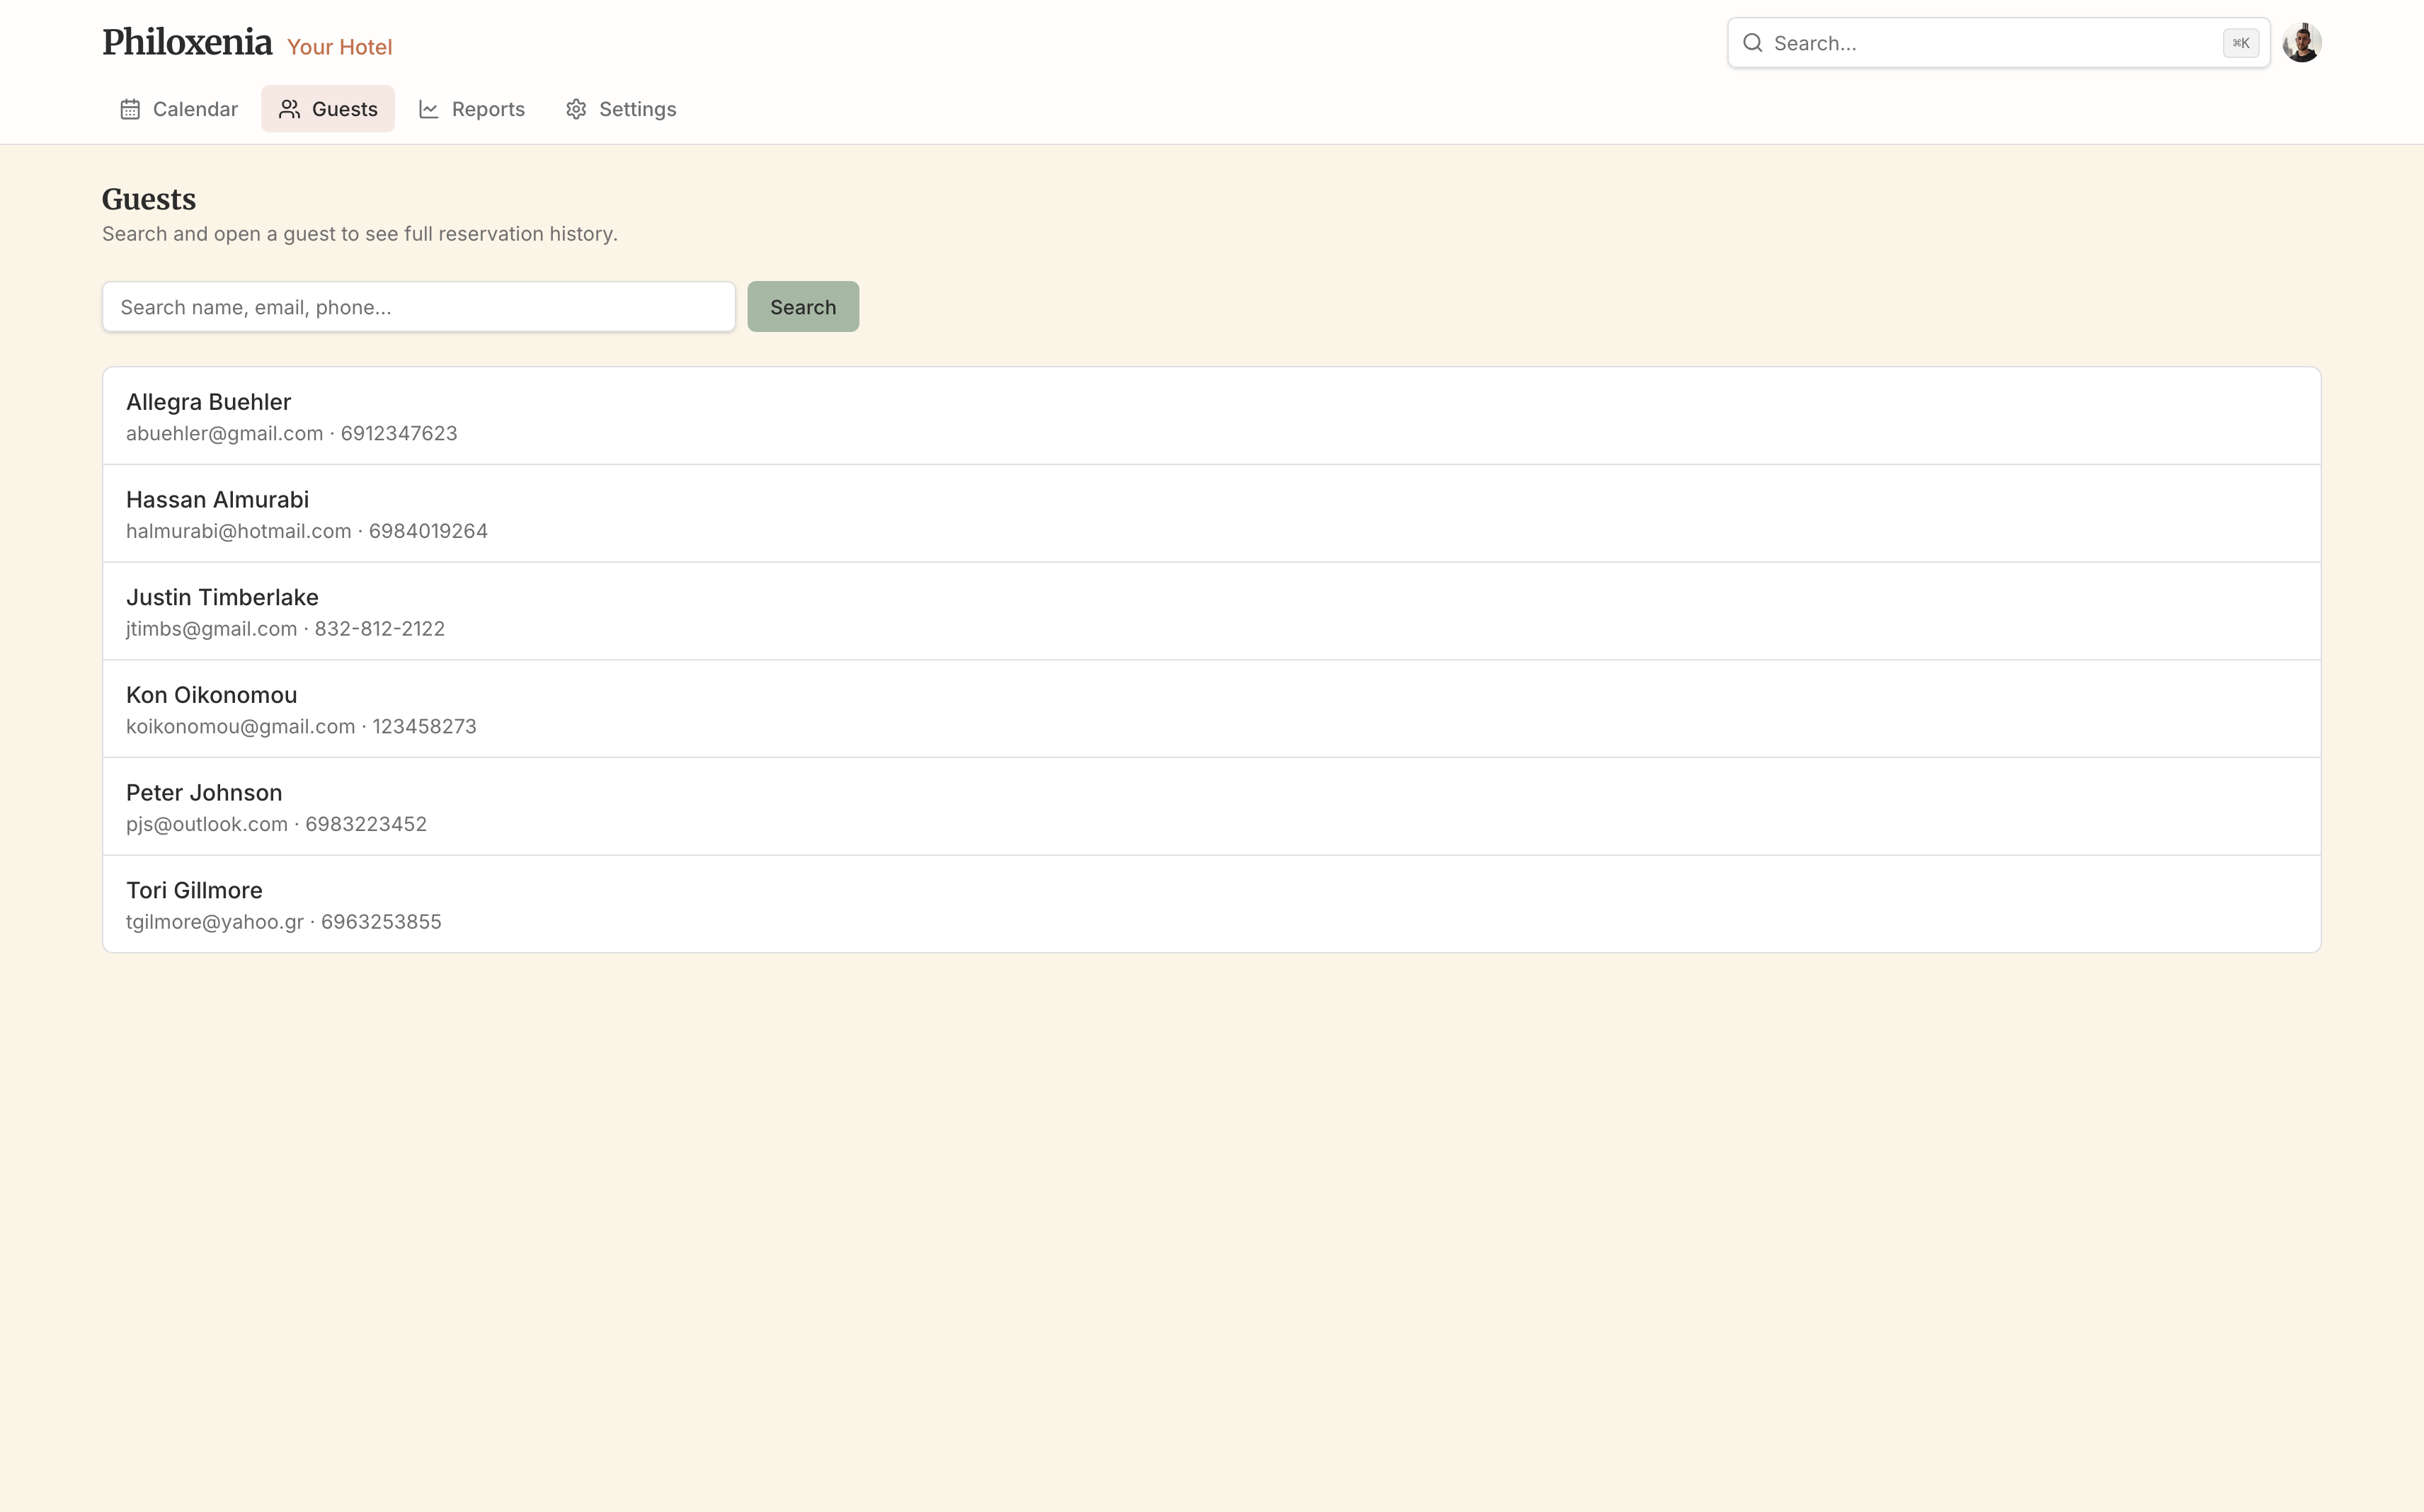Screen dimensions: 2424x1512
Task: Click the magnifier icon in top search
Action: [x=1752, y=43]
